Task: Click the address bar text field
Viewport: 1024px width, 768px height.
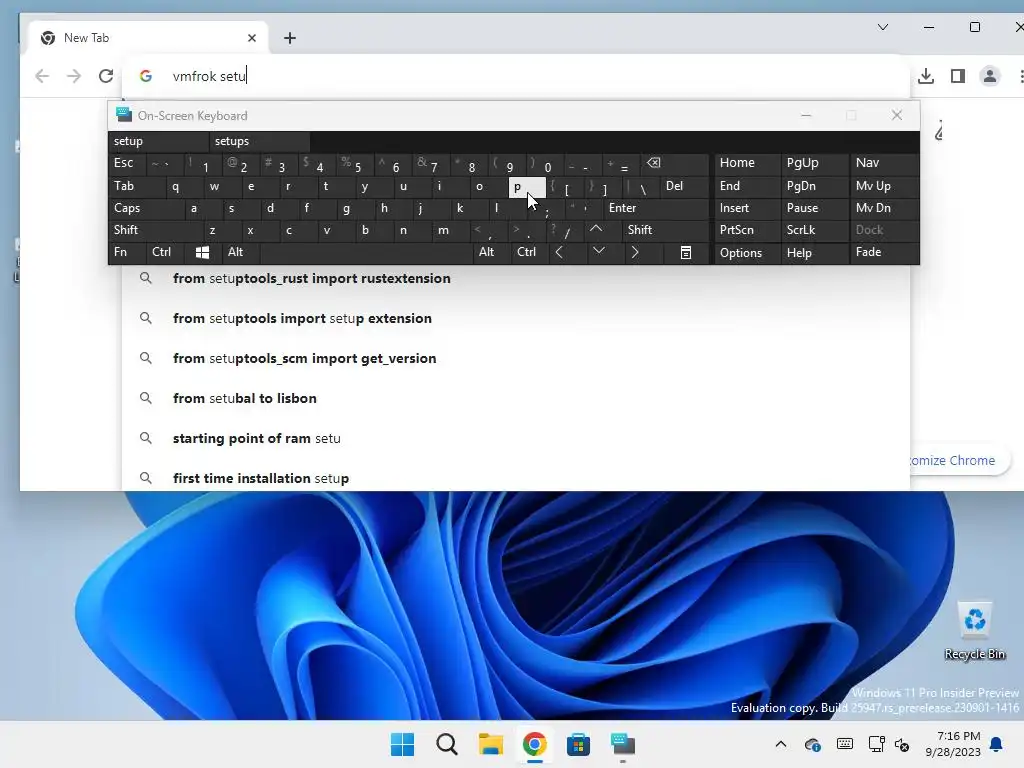Action: [x=516, y=76]
